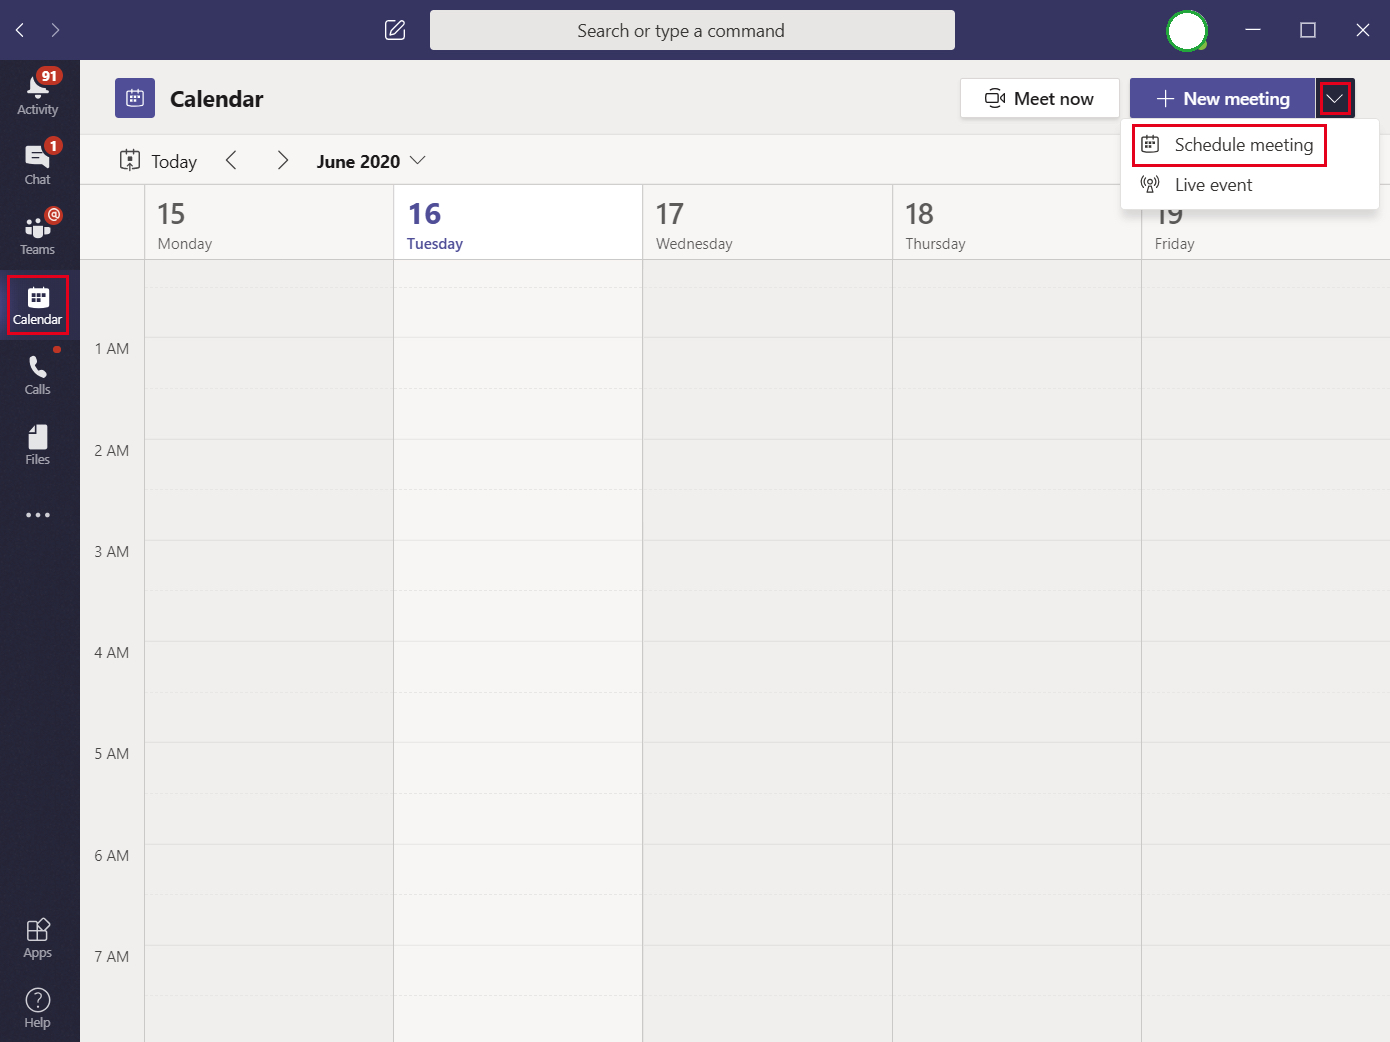Select Monday 15 day header
This screenshot has height=1042, width=1390.
click(269, 223)
